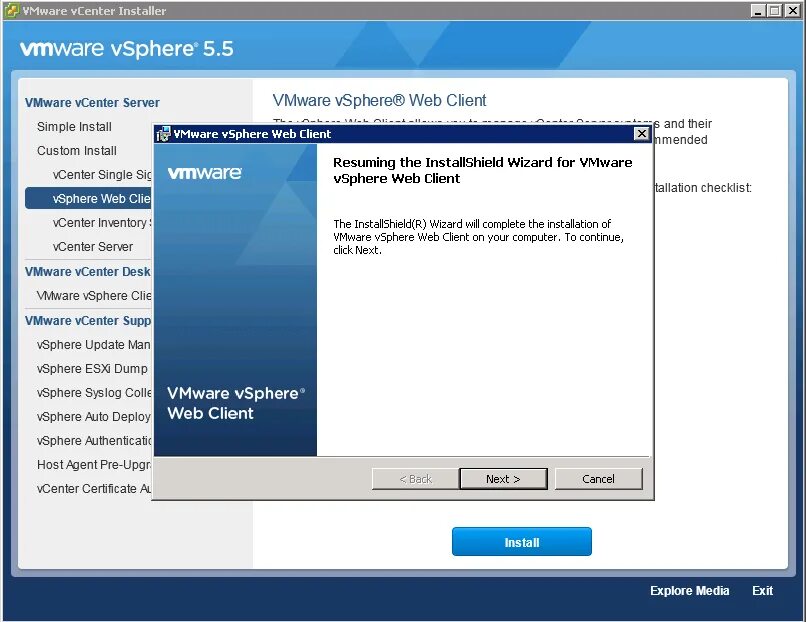The image size is (806, 622).
Task: Select vCenter Single Sign-On item
Action: [102, 175]
